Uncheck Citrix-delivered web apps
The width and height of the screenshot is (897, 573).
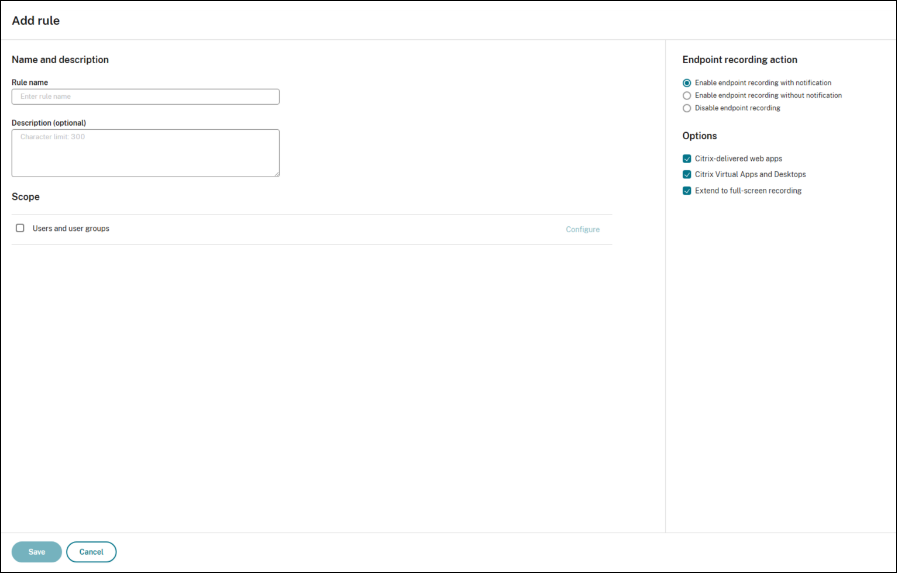coord(686,158)
